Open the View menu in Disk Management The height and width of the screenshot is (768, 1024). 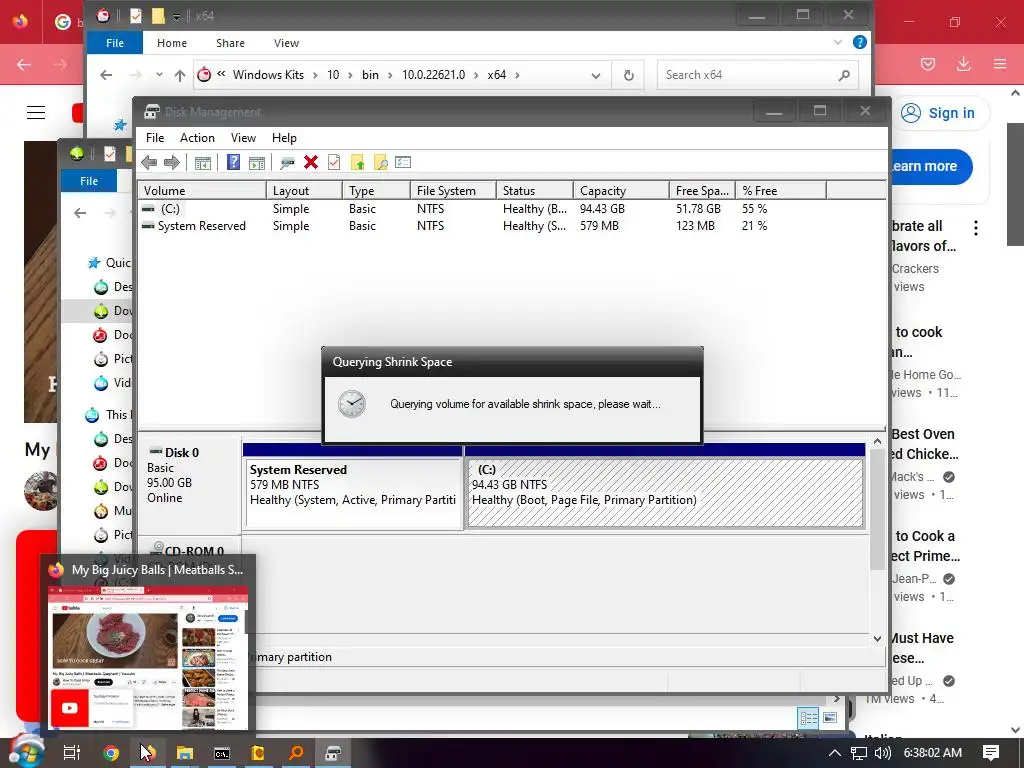tap(243, 138)
